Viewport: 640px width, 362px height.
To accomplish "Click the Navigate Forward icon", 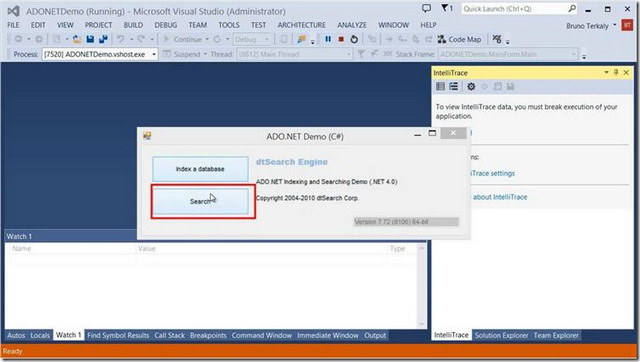I will (x=39, y=39).
